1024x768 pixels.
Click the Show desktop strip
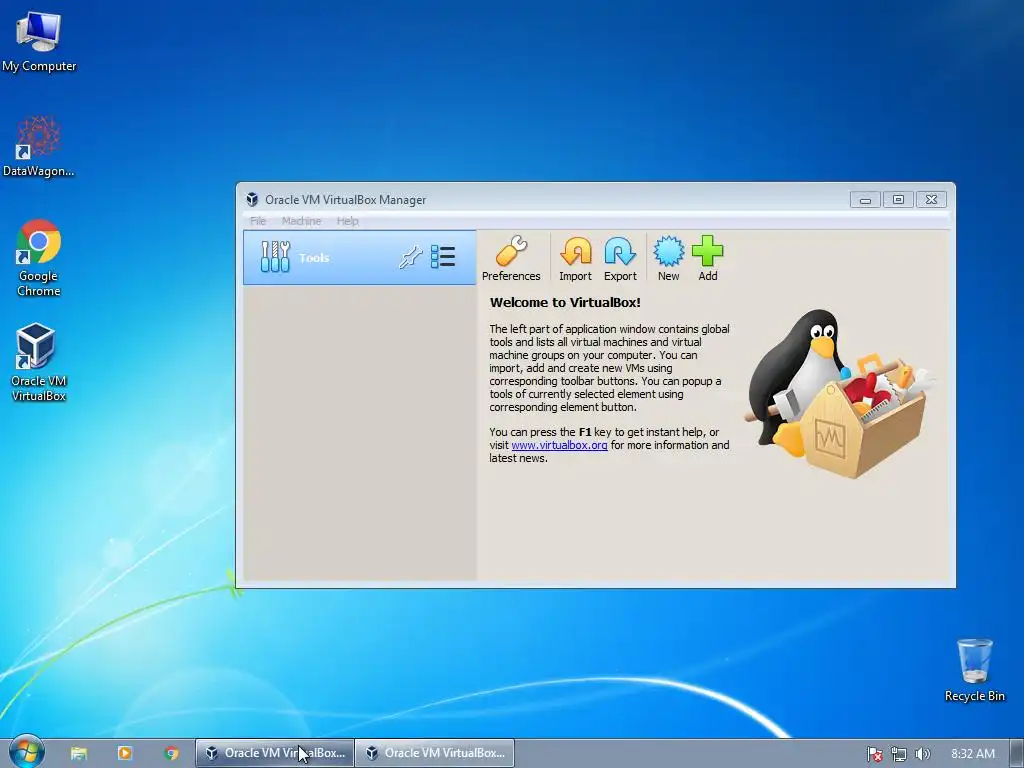(x=1017, y=753)
